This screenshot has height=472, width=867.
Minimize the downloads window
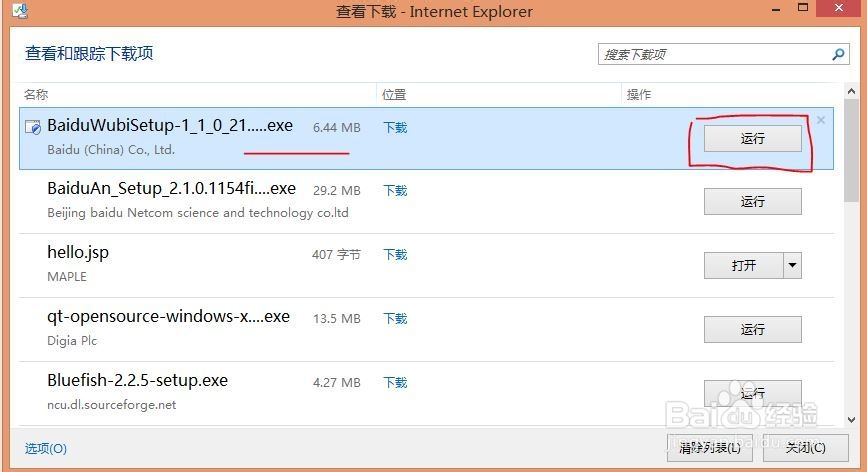point(776,9)
